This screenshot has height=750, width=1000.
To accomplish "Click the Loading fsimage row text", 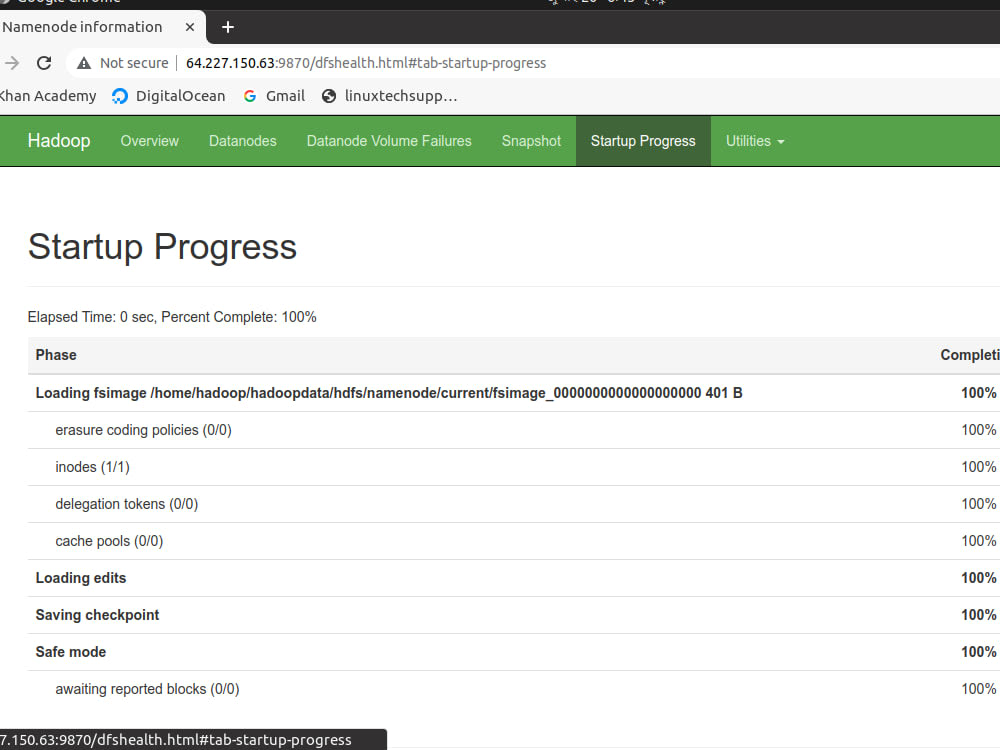I will tap(389, 393).
